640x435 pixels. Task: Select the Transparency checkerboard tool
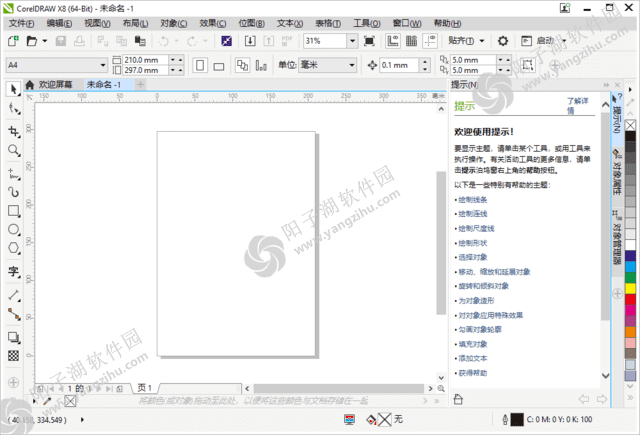point(13,356)
